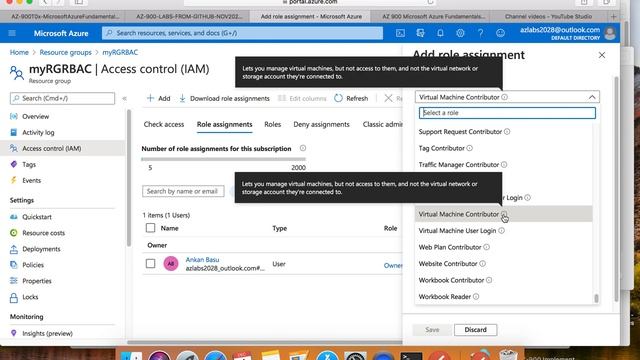Switch to the Role assignments tab
640x360 pixels.
click(x=224, y=124)
